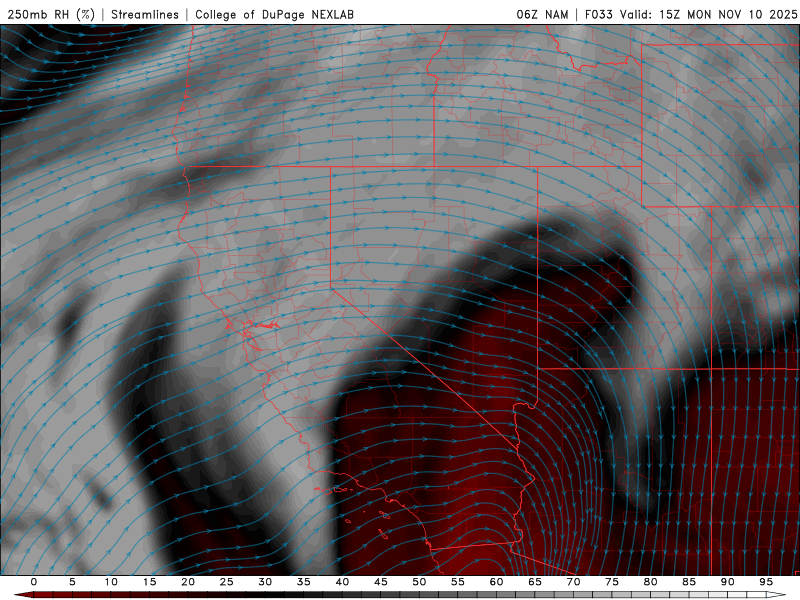Click the colorbar value label '80'
Screen dimensions: 800x600
[x=651, y=582]
